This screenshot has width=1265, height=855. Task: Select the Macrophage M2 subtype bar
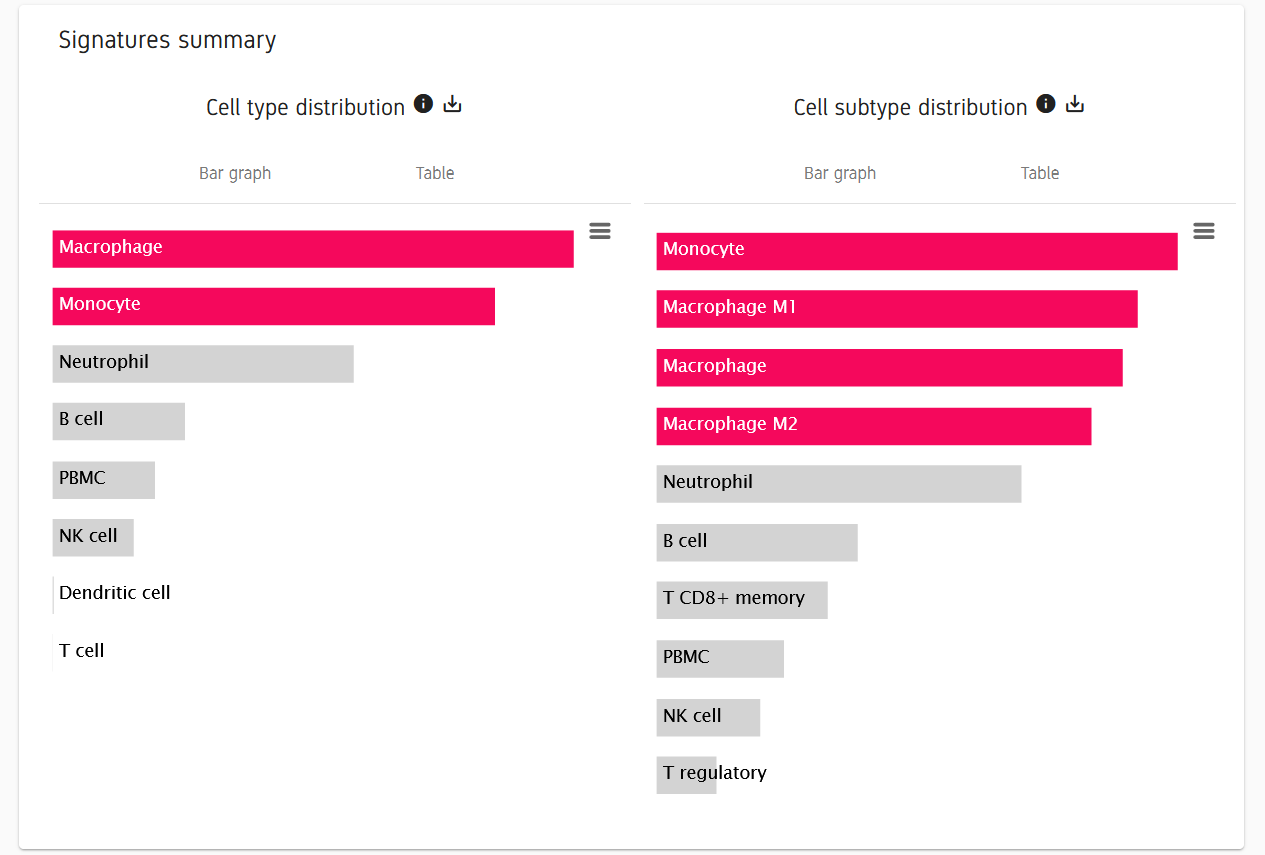tap(873, 426)
